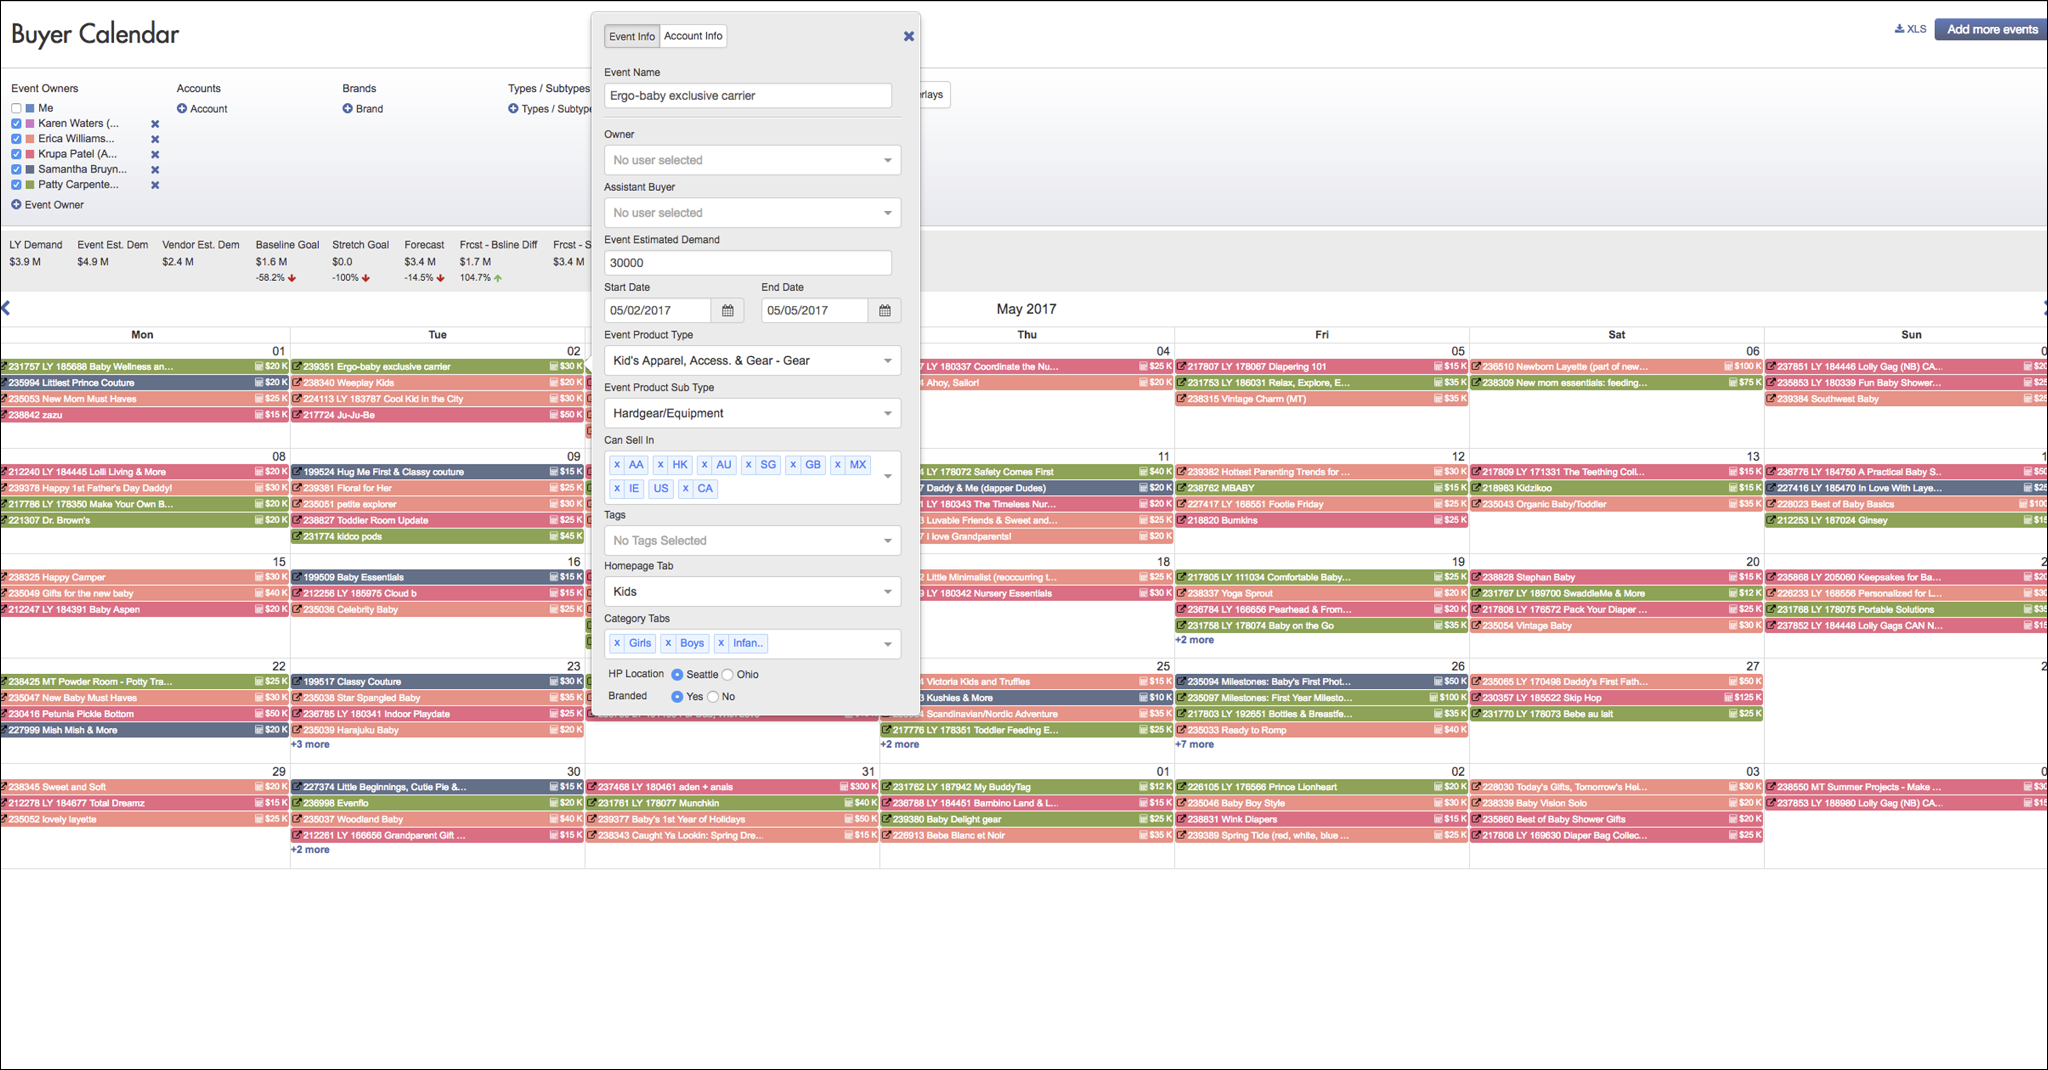
Task: Show +7 more events on Friday 26
Action: click(x=1195, y=745)
